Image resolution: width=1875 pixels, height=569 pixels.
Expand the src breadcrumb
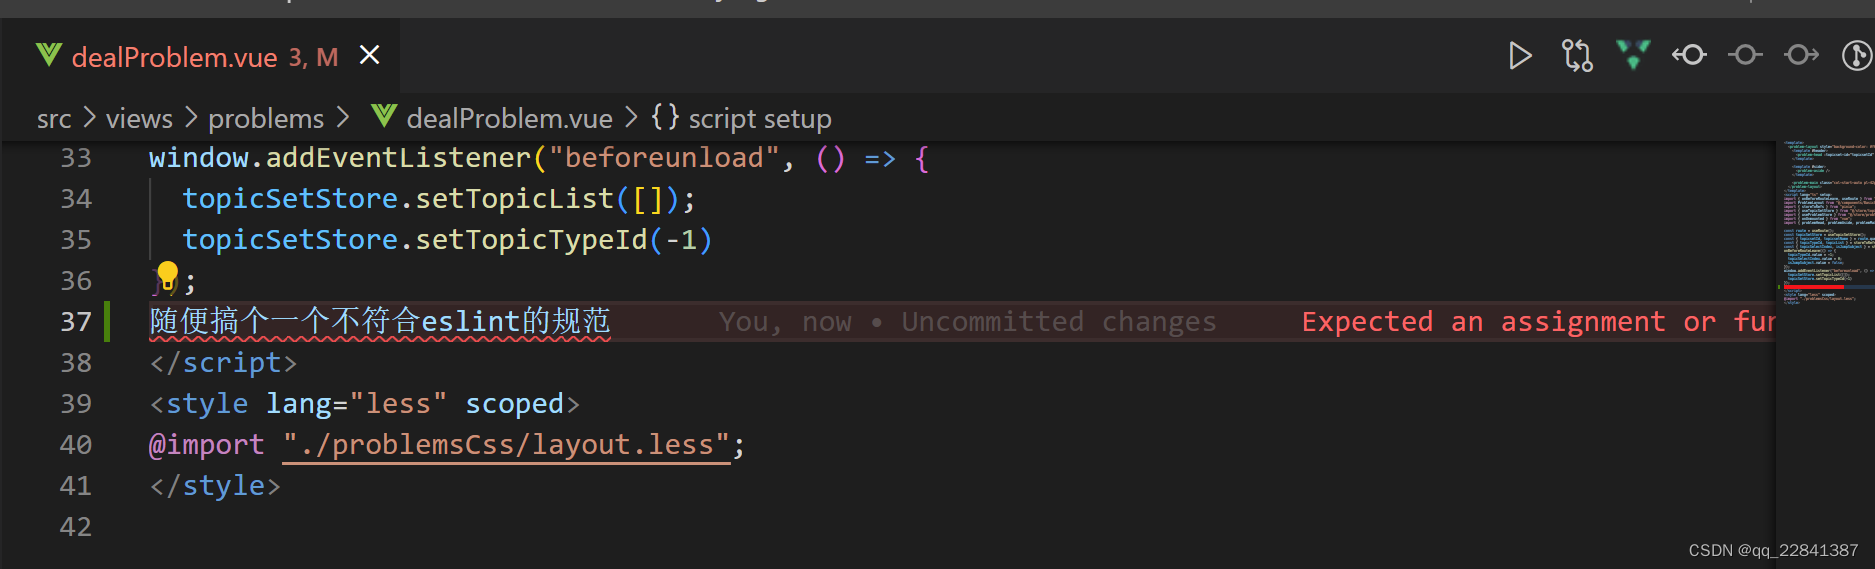(54, 119)
